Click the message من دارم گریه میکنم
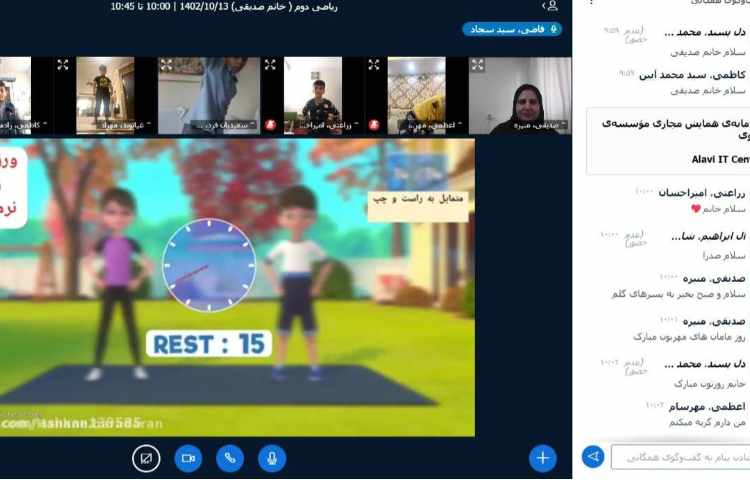Image resolution: width=750 pixels, height=480 pixels. [707, 423]
